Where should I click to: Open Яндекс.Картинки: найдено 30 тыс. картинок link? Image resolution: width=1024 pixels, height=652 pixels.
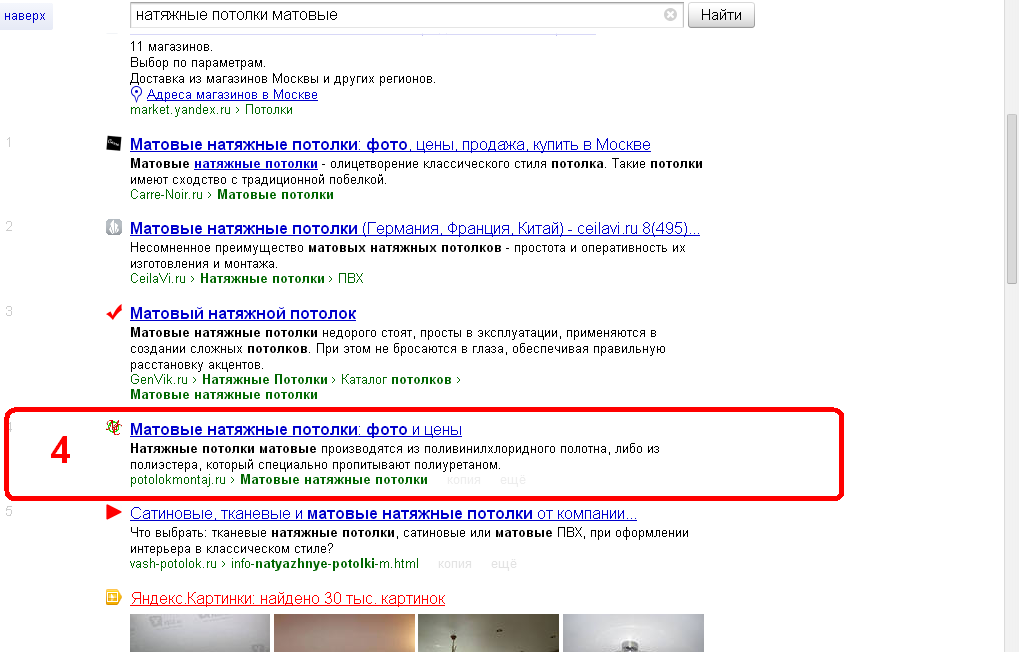(287, 598)
